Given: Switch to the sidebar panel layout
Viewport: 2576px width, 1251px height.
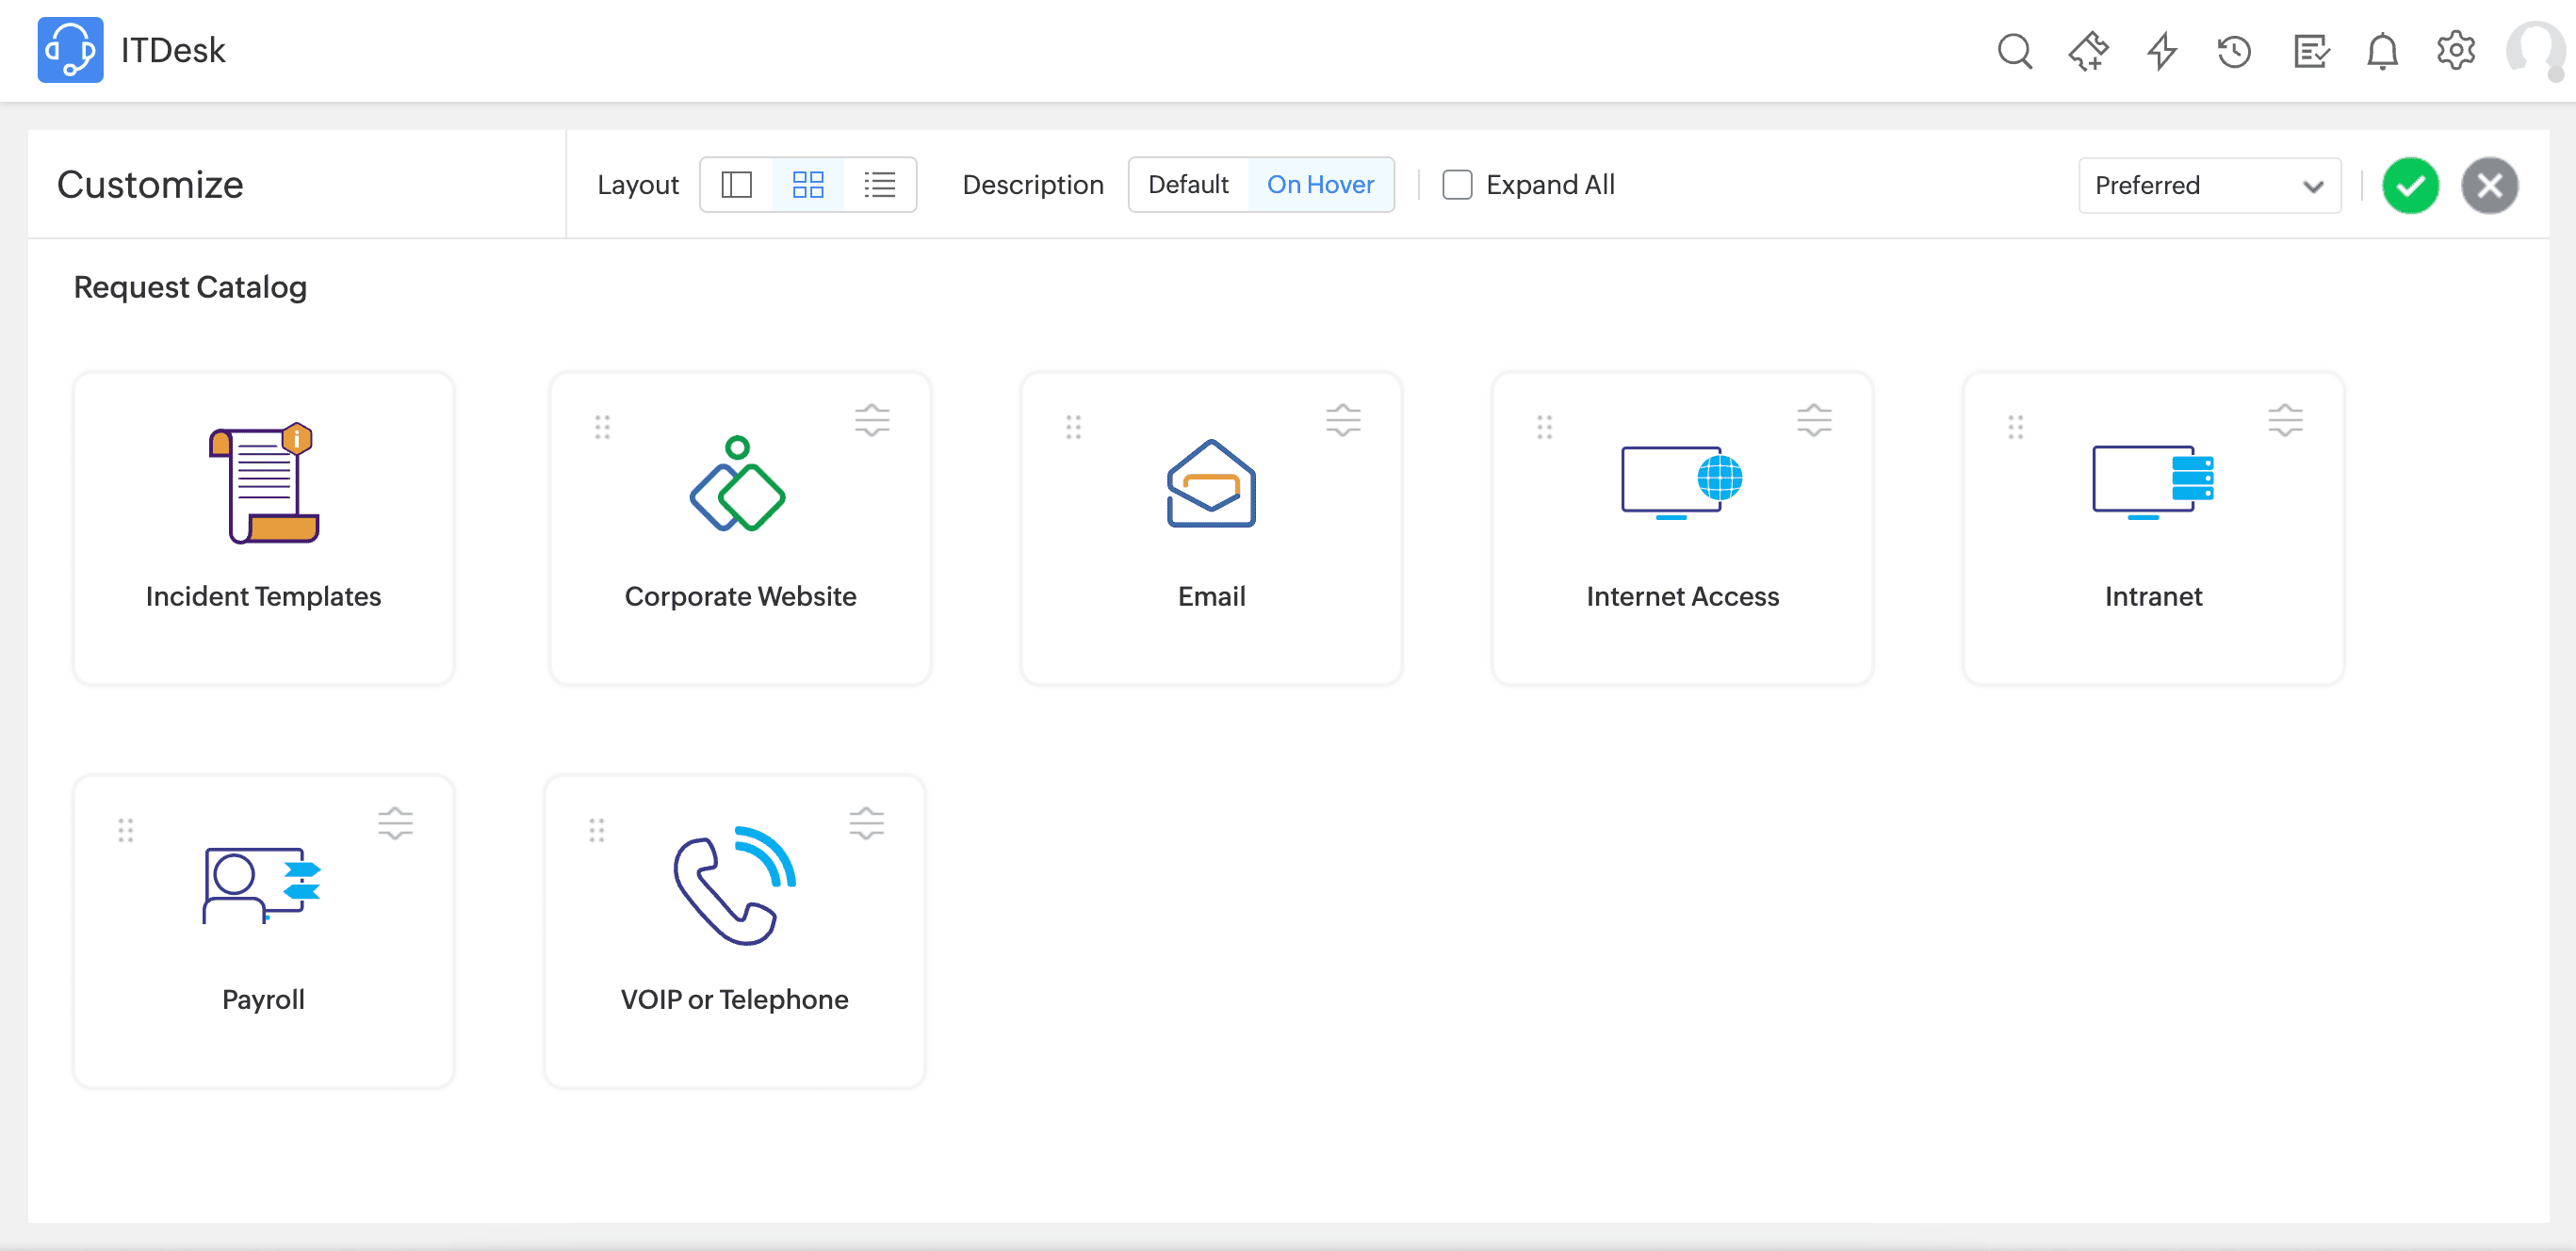Looking at the screenshot, I should tap(736, 185).
